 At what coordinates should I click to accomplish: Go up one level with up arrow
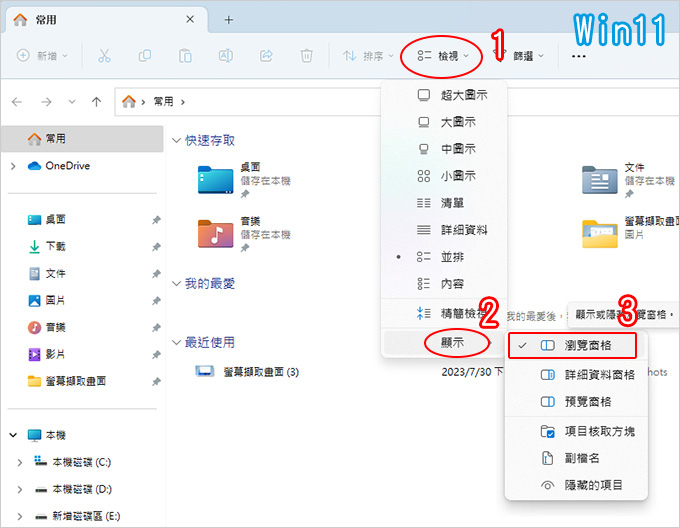(x=96, y=102)
